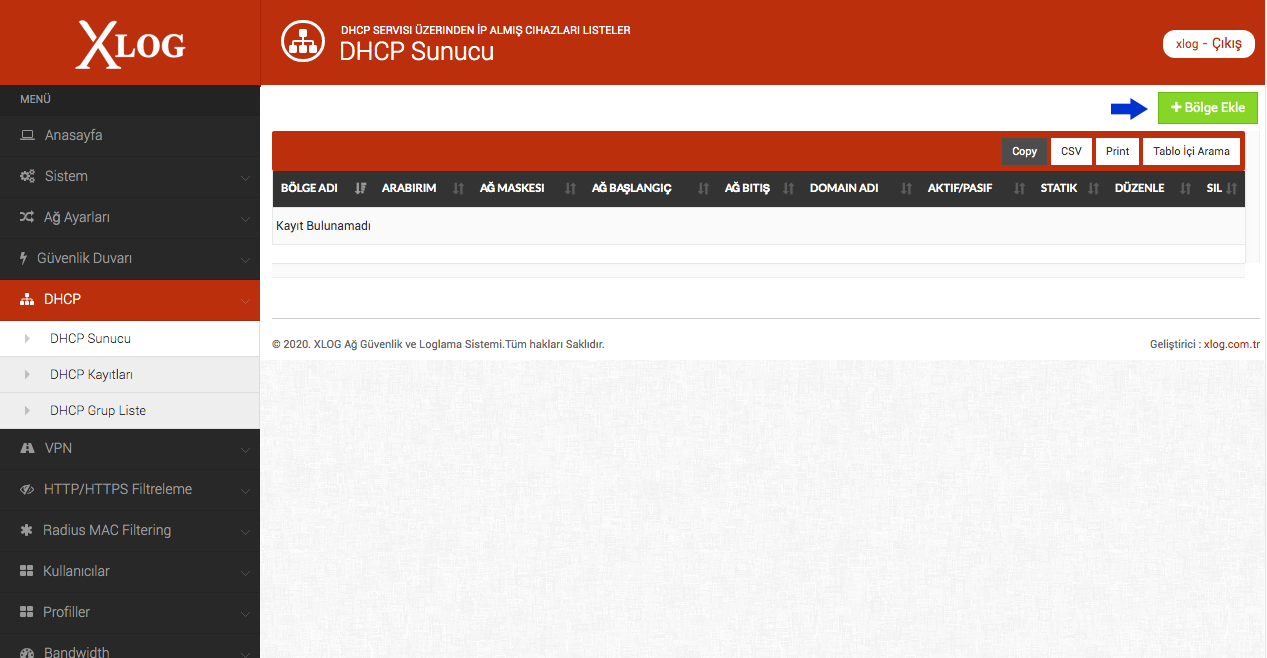Collapse the DHCP menu chevron
1267x658 pixels.
[x=245, y=301]
